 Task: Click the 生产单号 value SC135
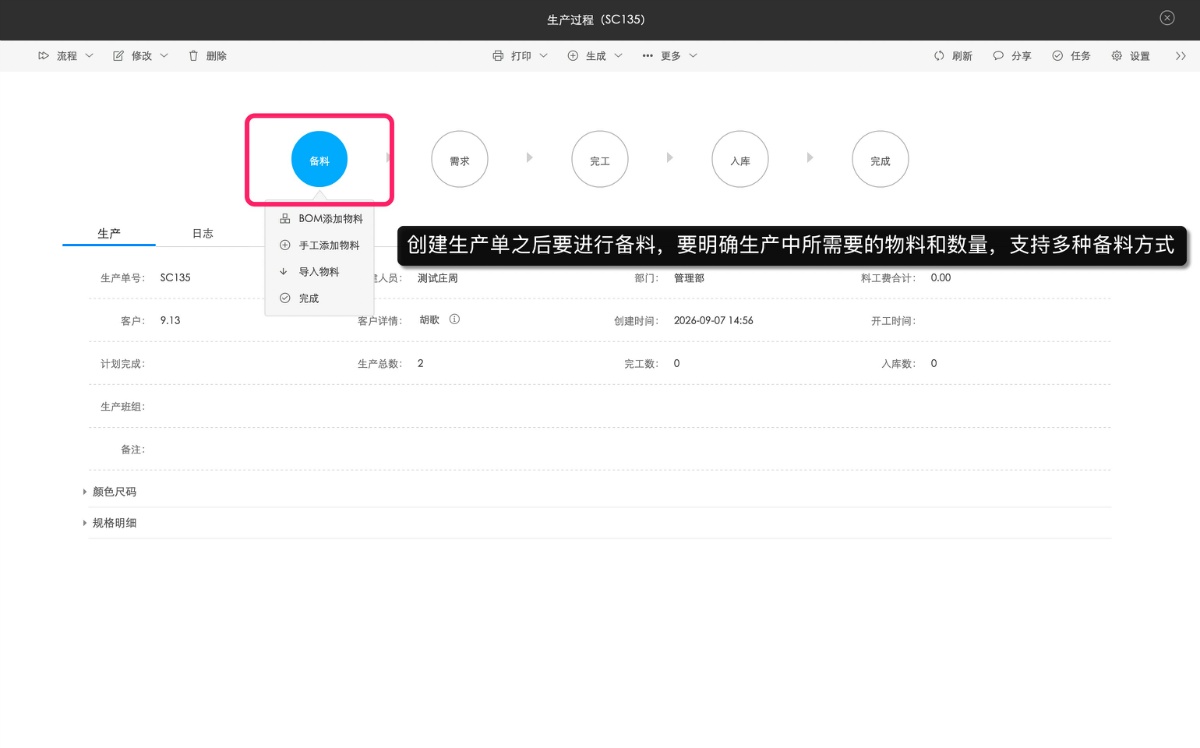(175, 278)
